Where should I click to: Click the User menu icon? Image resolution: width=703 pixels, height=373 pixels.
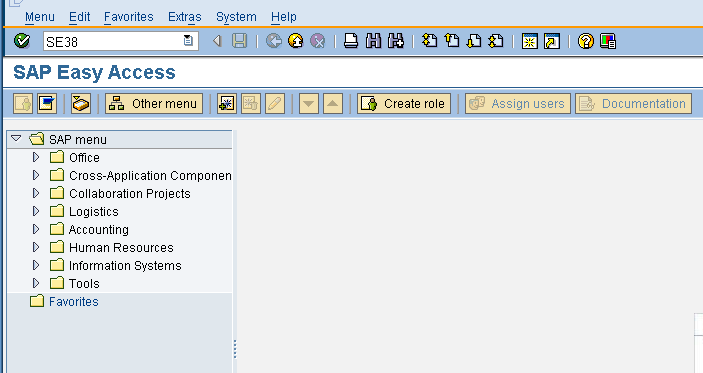tap(23, 104)
